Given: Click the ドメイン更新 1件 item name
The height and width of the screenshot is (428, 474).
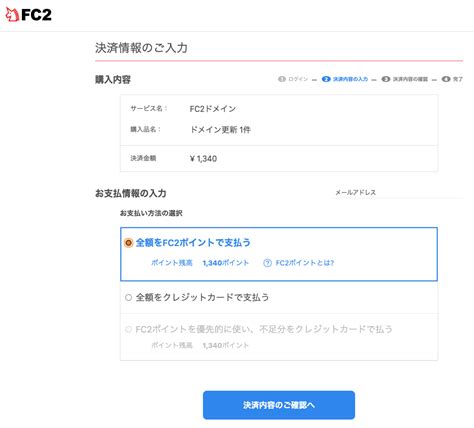Looking at the screenshot, I should (220, 130).
